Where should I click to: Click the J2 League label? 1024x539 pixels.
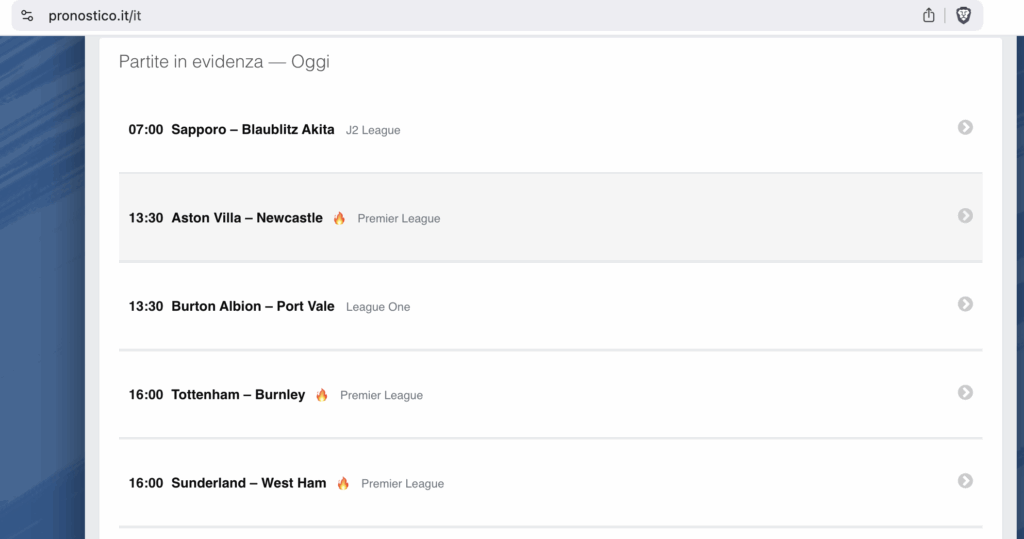pyautogui.click(x=373, y=130)
